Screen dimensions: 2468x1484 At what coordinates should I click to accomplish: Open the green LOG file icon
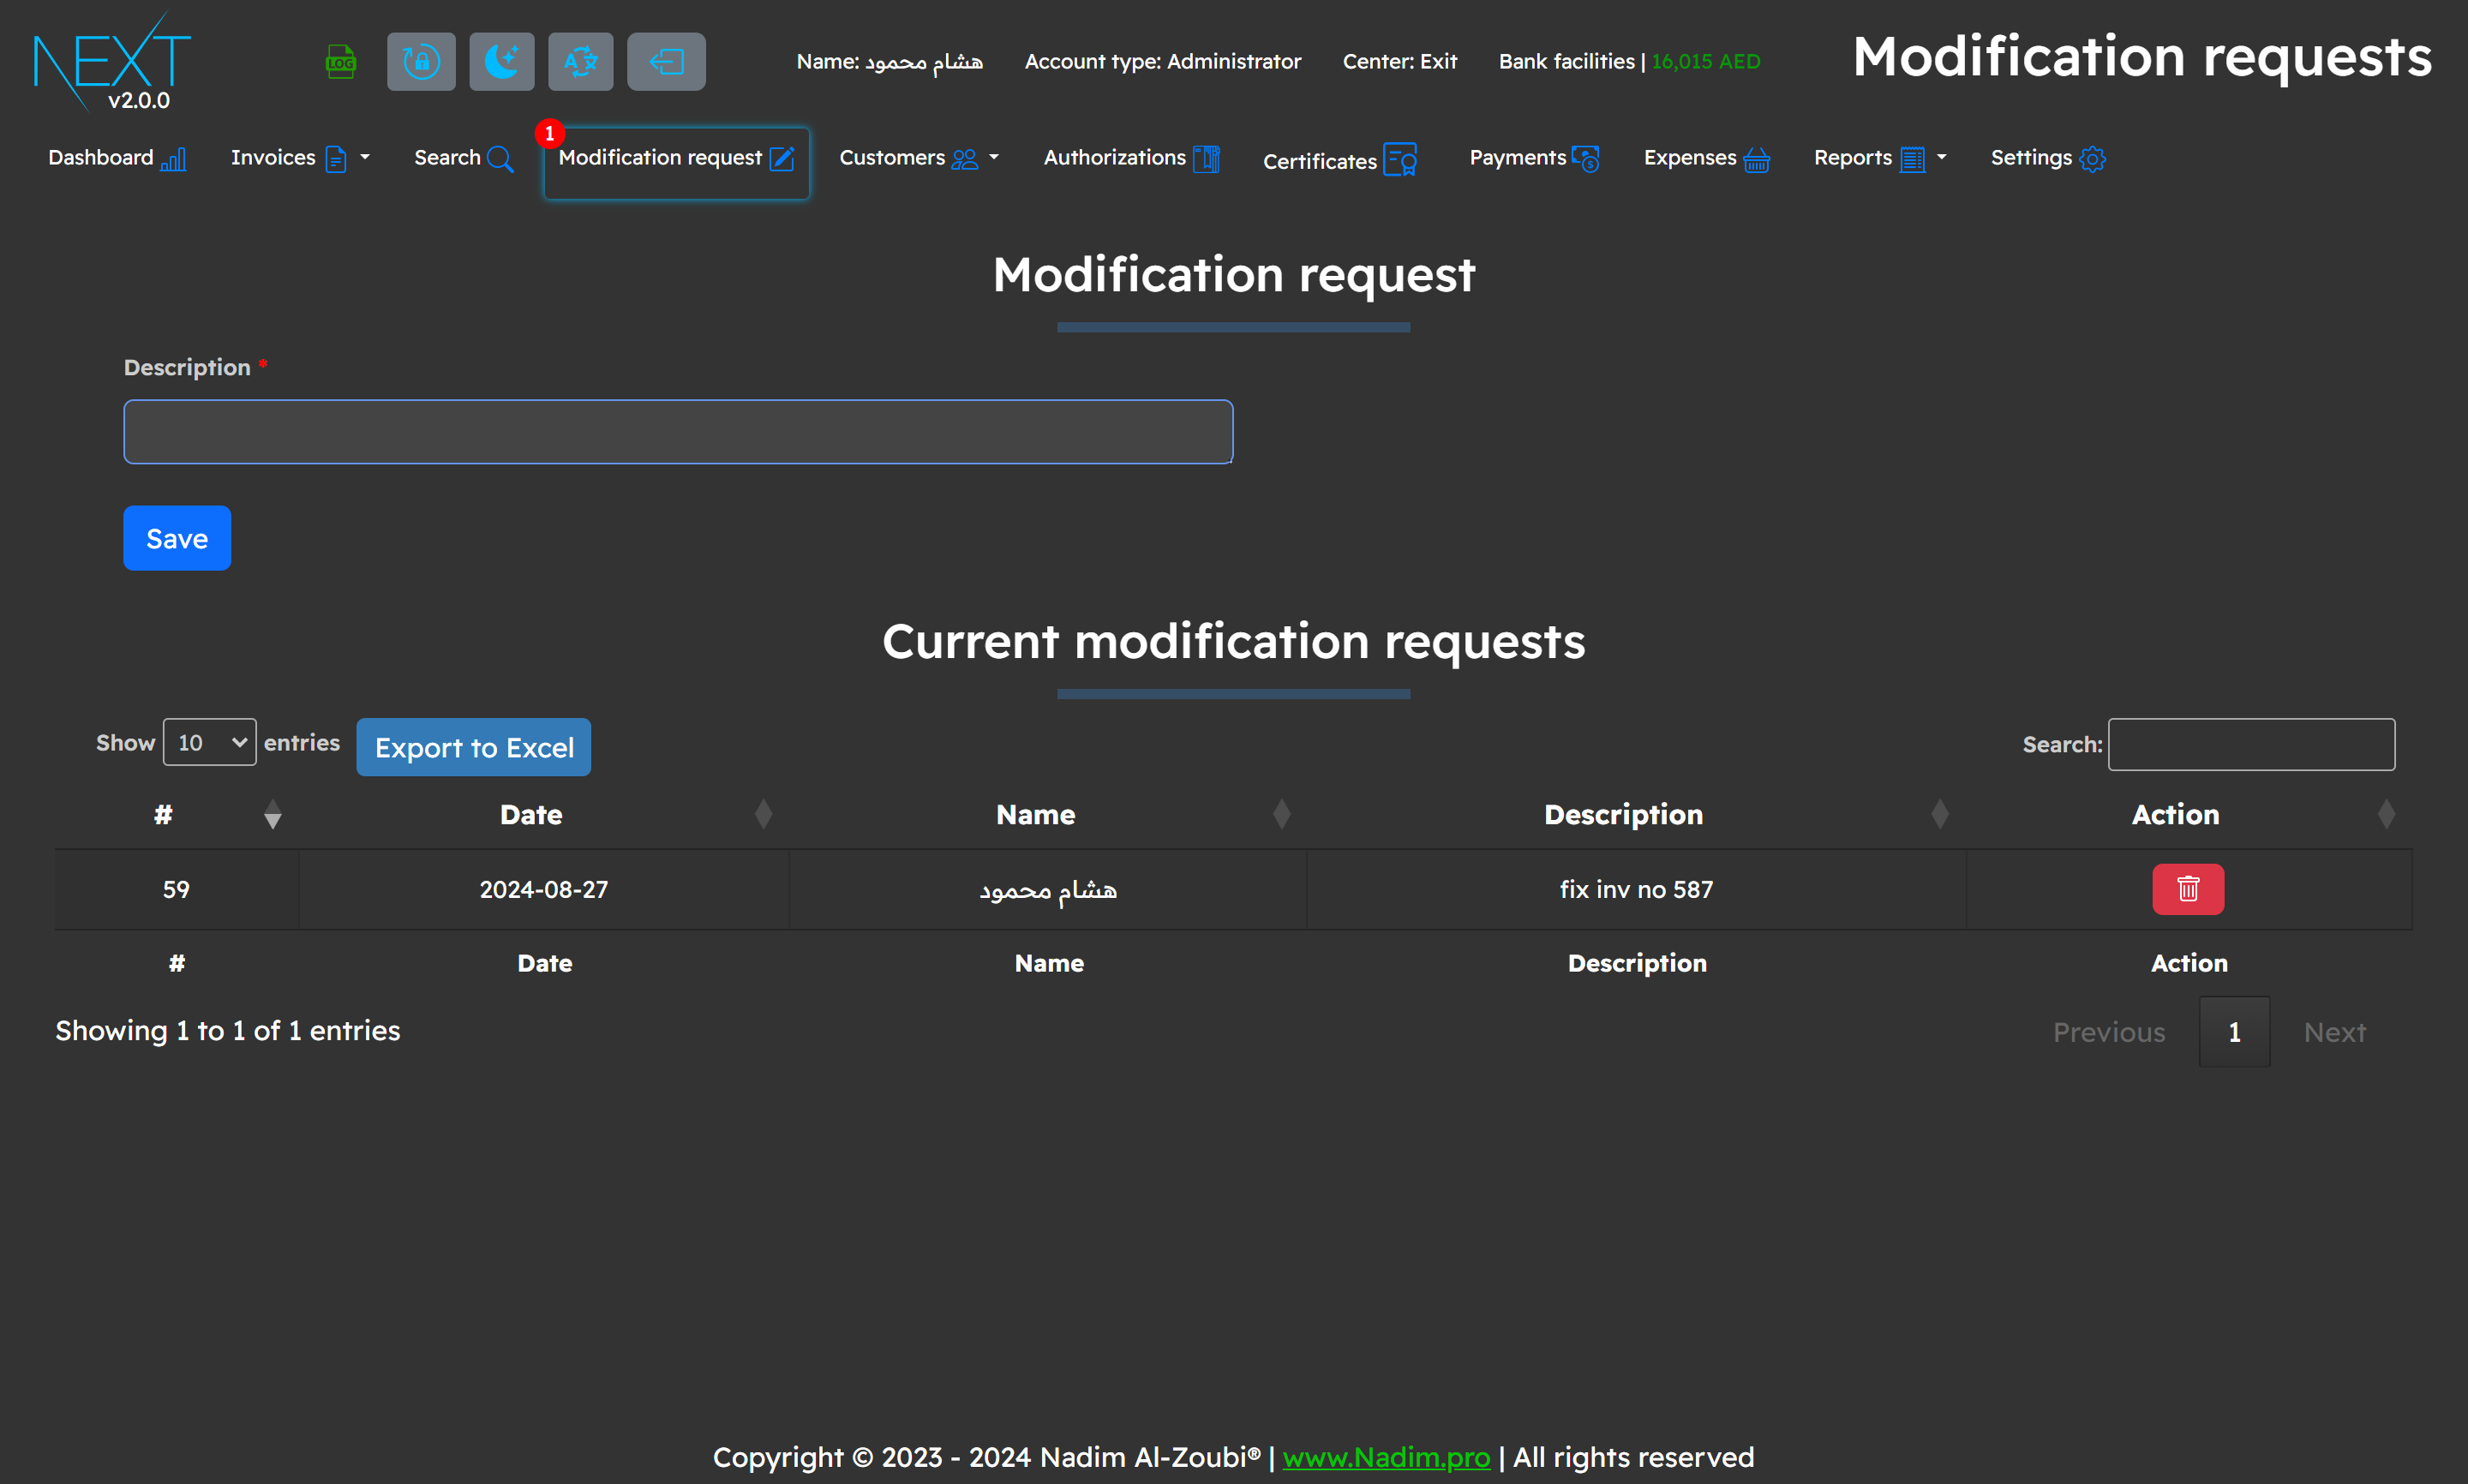(x=340, y=62)
